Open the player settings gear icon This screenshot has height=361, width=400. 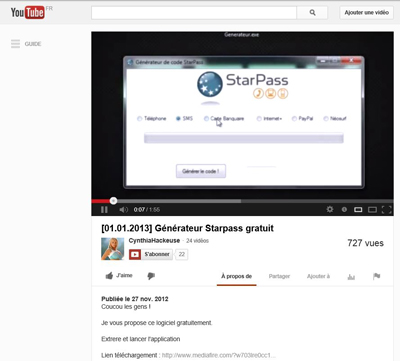(330, 209)
